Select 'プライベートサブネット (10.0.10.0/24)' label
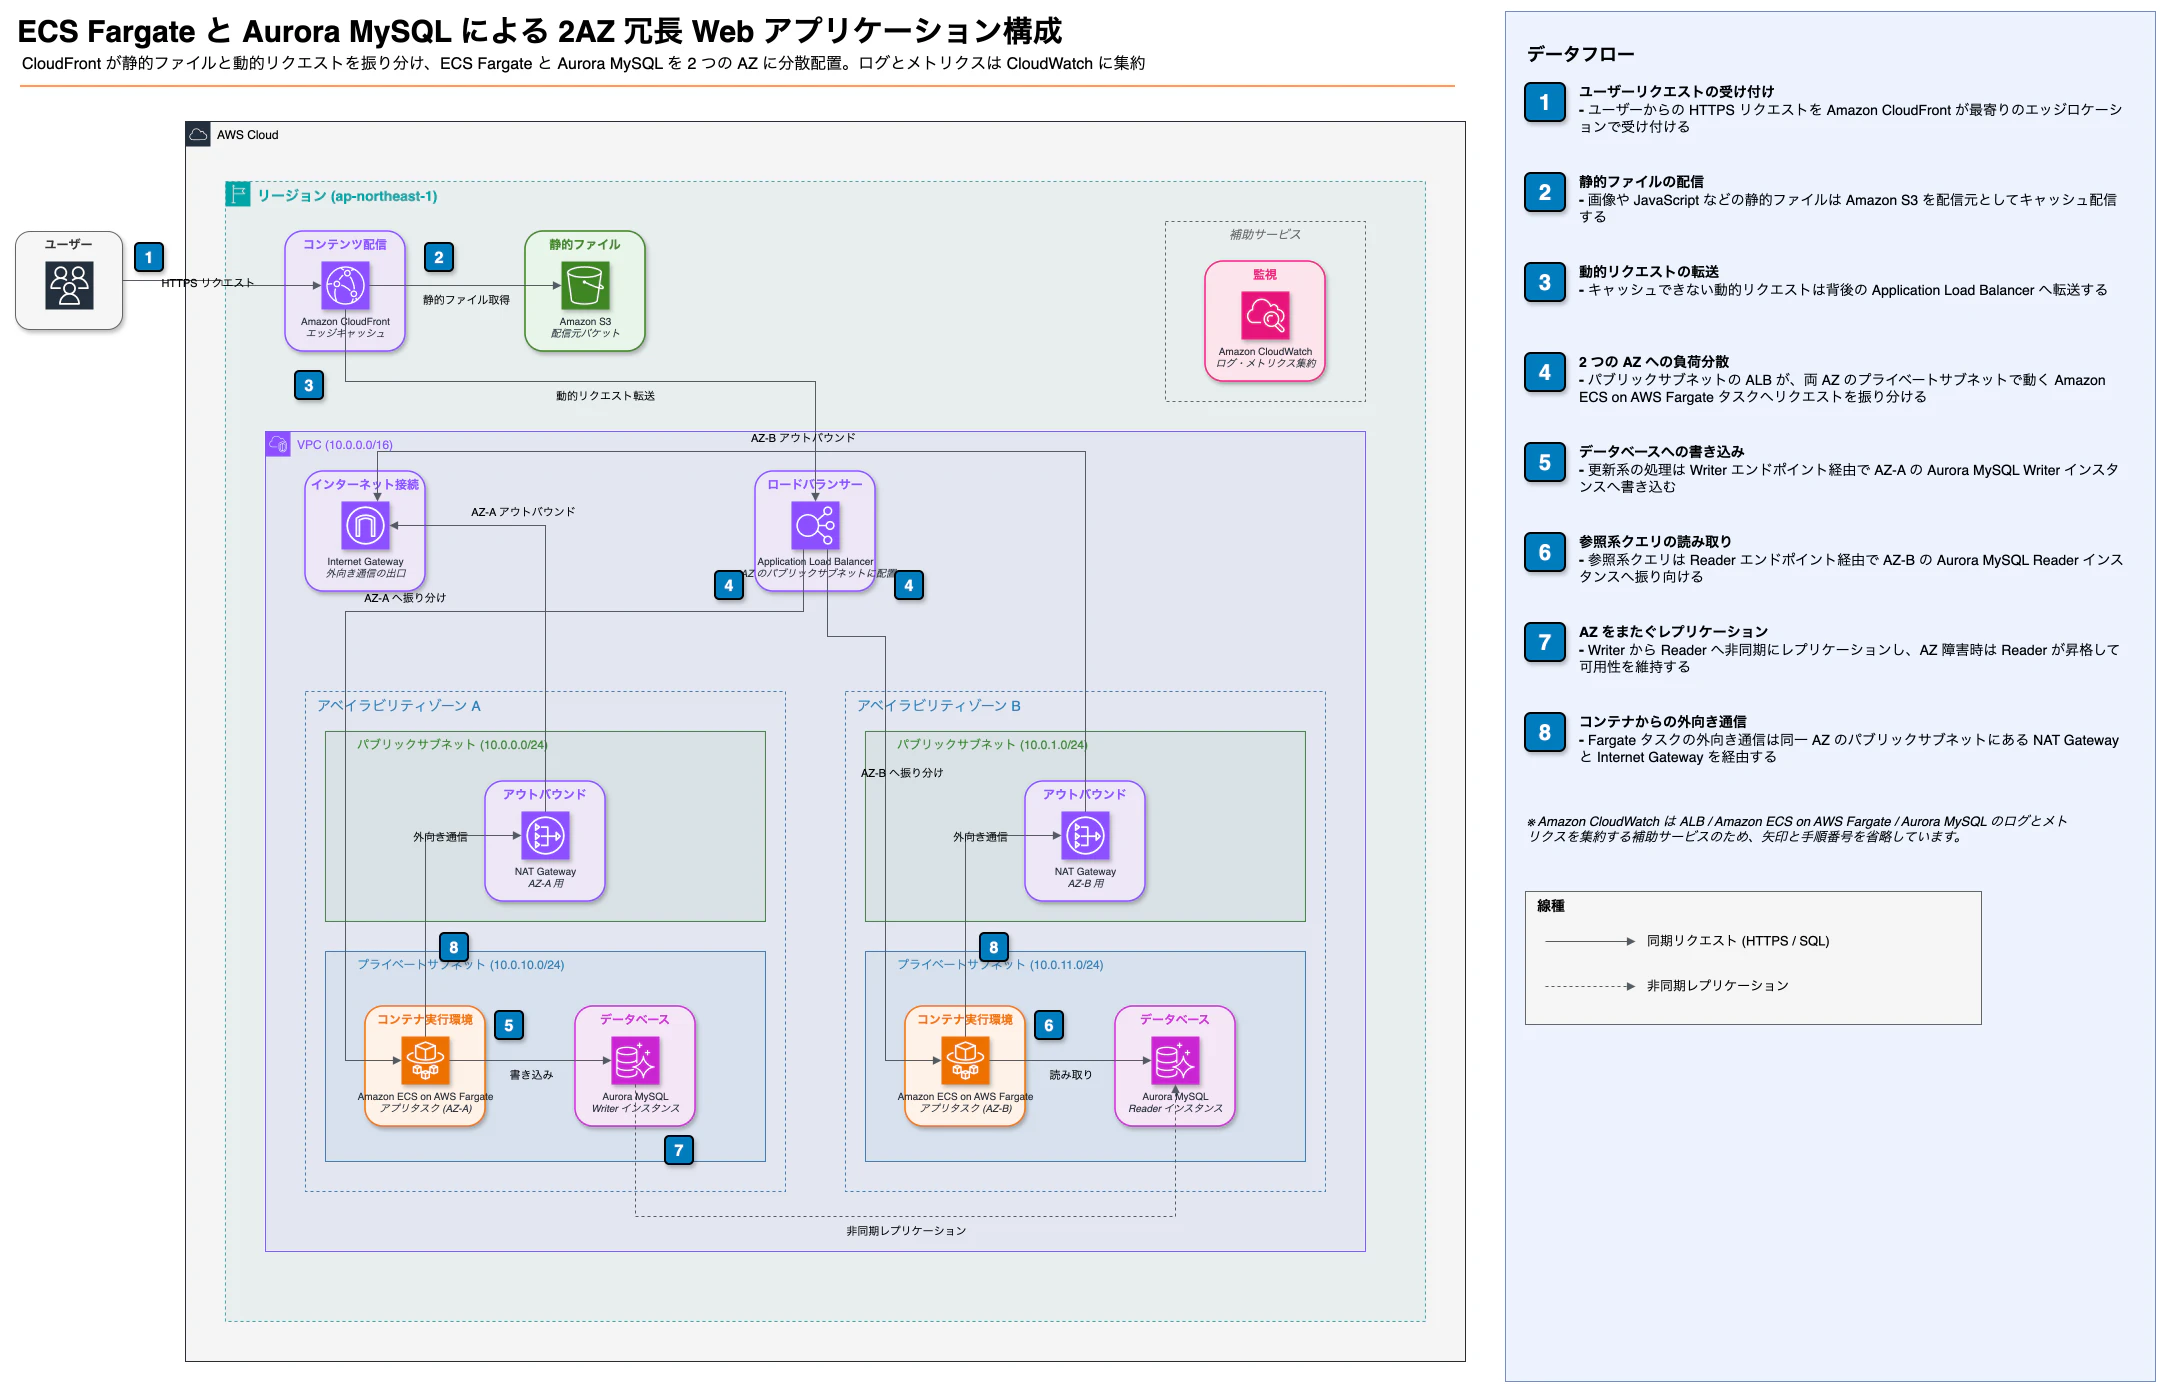2168x1394 pixels. (x=461, y=964)
